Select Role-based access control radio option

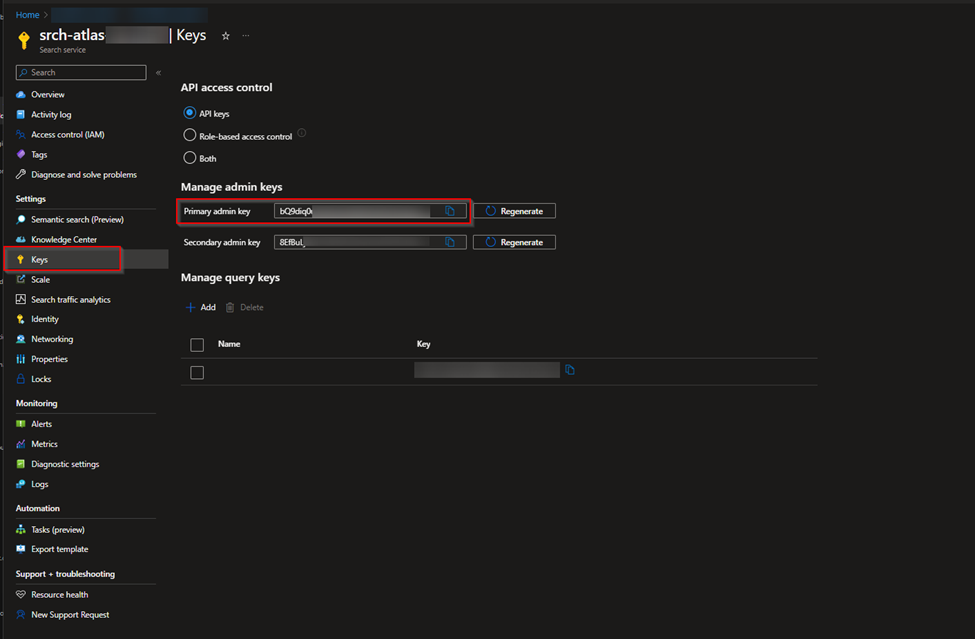pos(190,135)
